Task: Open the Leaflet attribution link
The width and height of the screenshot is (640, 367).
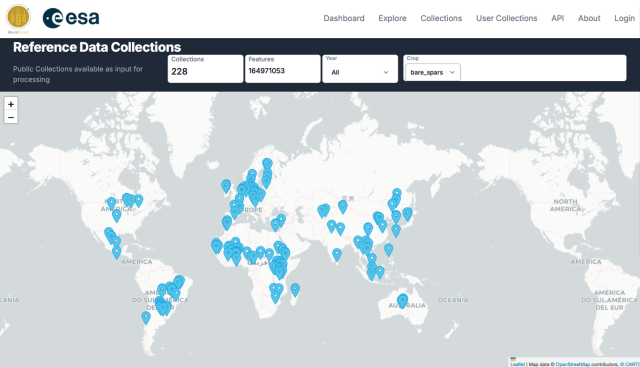Action: click(518, 364)
